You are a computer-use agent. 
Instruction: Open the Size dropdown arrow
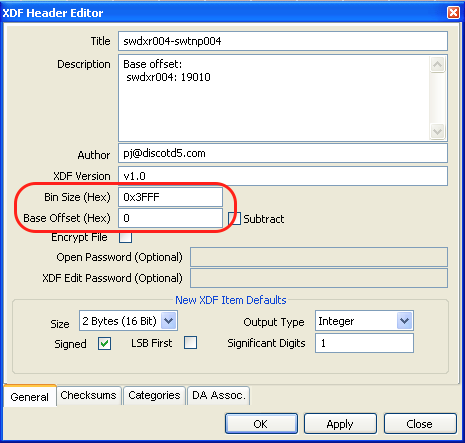pyautogui.click(x=169, y=321)
